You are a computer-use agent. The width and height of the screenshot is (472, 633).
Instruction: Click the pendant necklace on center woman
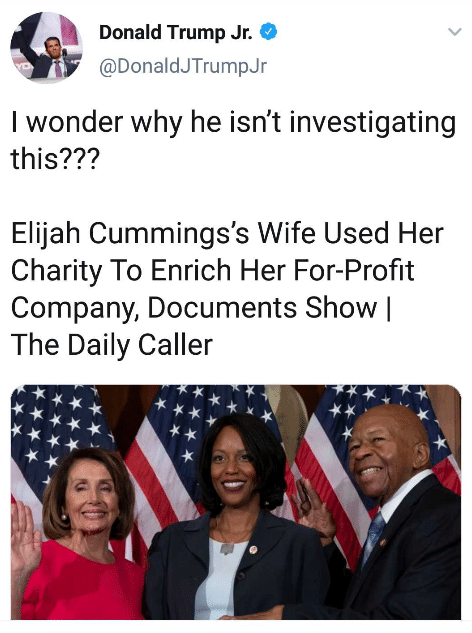(227, 548)
